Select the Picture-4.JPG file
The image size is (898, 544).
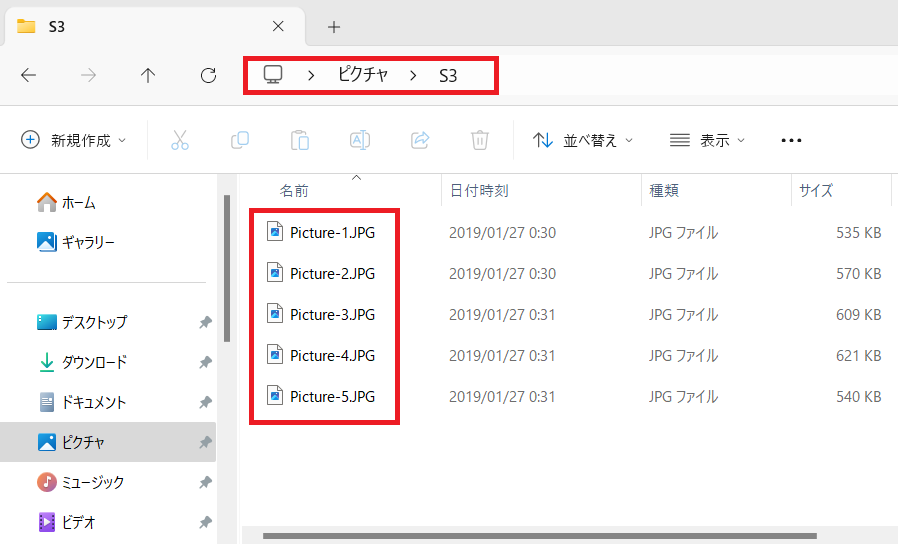(x=332, y=355)
